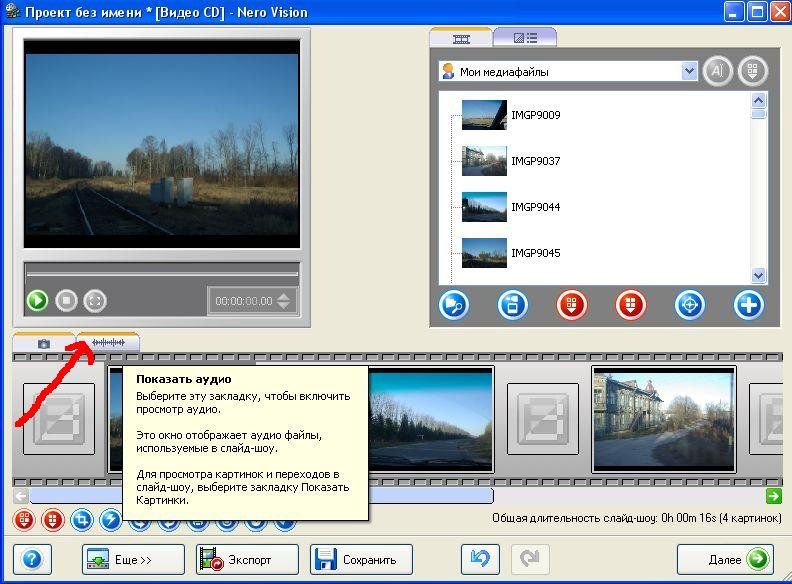792x584 pixels.
Task: Stop the preview playback
Action: (x=66, y=301)
